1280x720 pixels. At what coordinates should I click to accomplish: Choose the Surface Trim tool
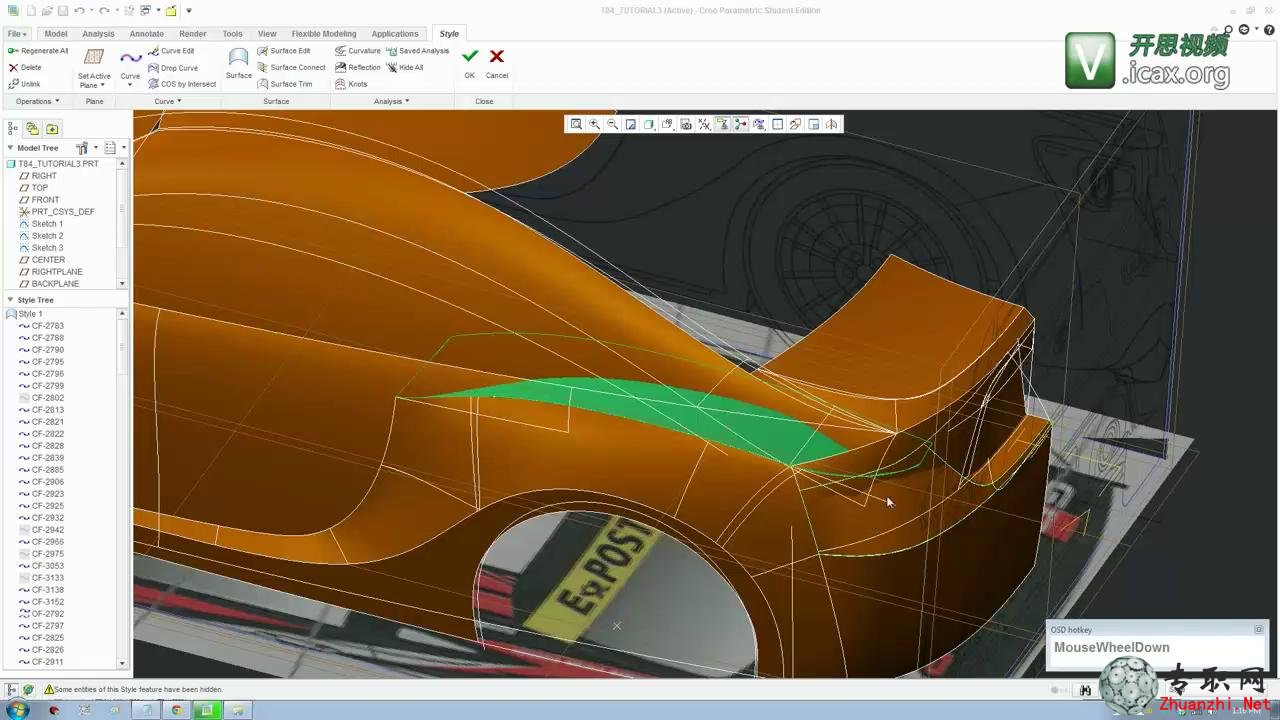click(x=285, y=84)
